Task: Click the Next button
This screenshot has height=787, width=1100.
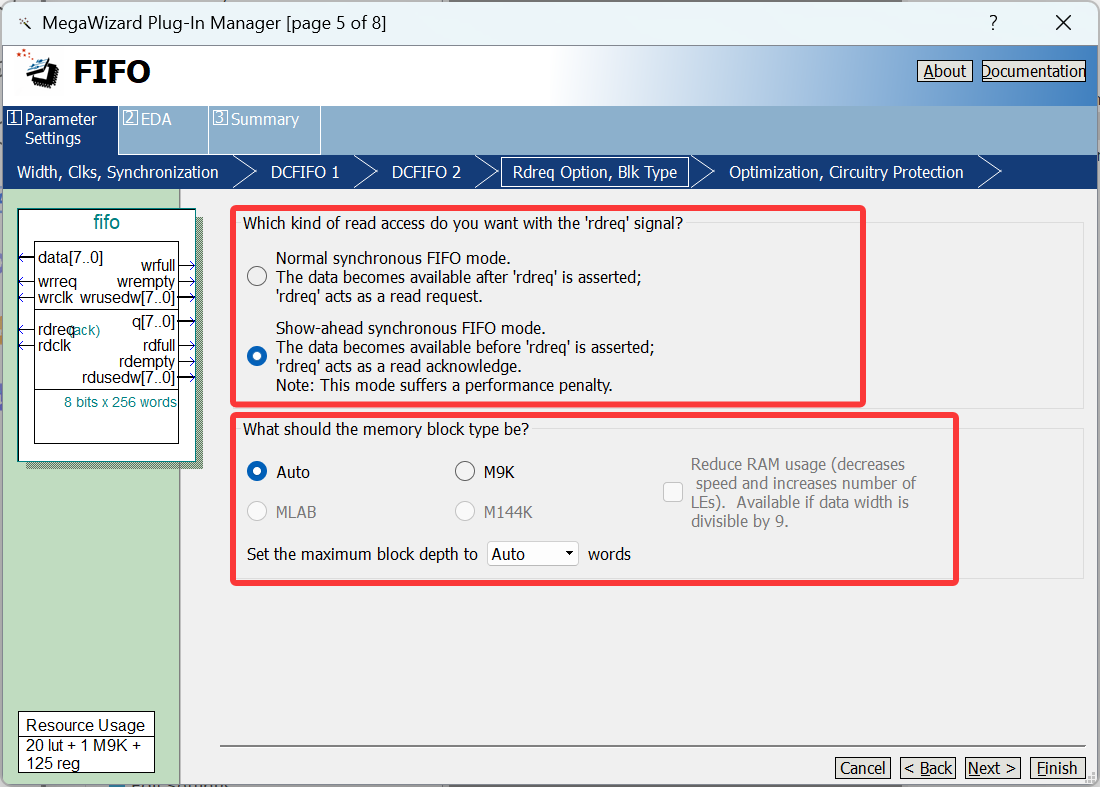Action: [992, 768]
